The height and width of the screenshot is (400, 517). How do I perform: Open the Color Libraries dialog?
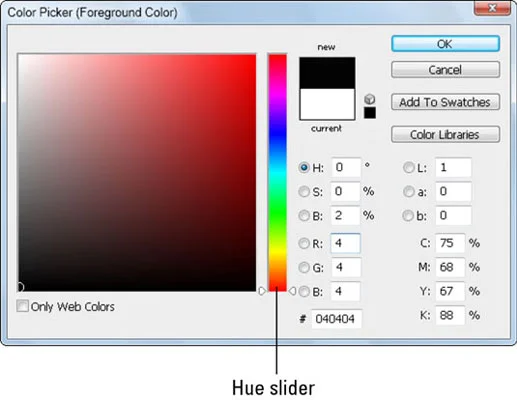[445, 134]
